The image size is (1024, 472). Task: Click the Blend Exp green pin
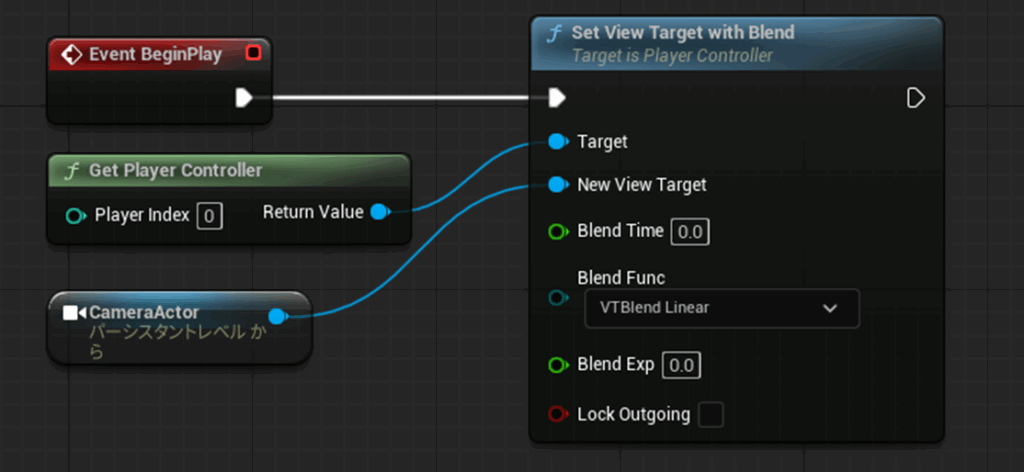click(558, 365)
